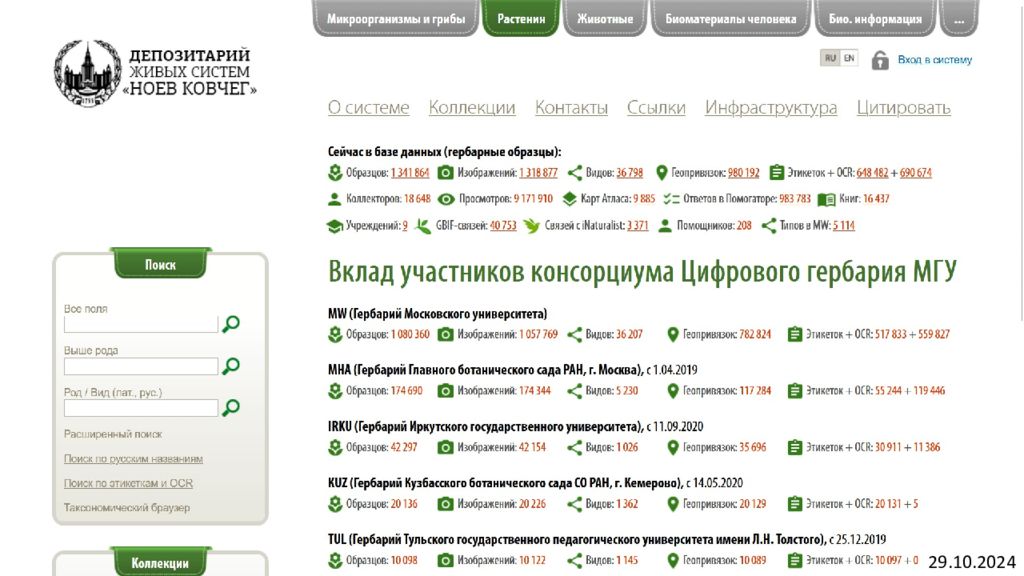
Task: Open the Контакты menu link
Action: [x=571, y=107]
